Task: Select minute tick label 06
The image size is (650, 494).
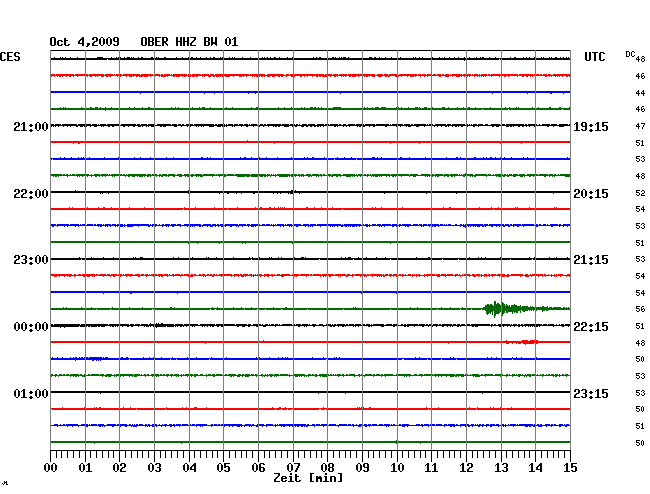Action: coord(258,468)
